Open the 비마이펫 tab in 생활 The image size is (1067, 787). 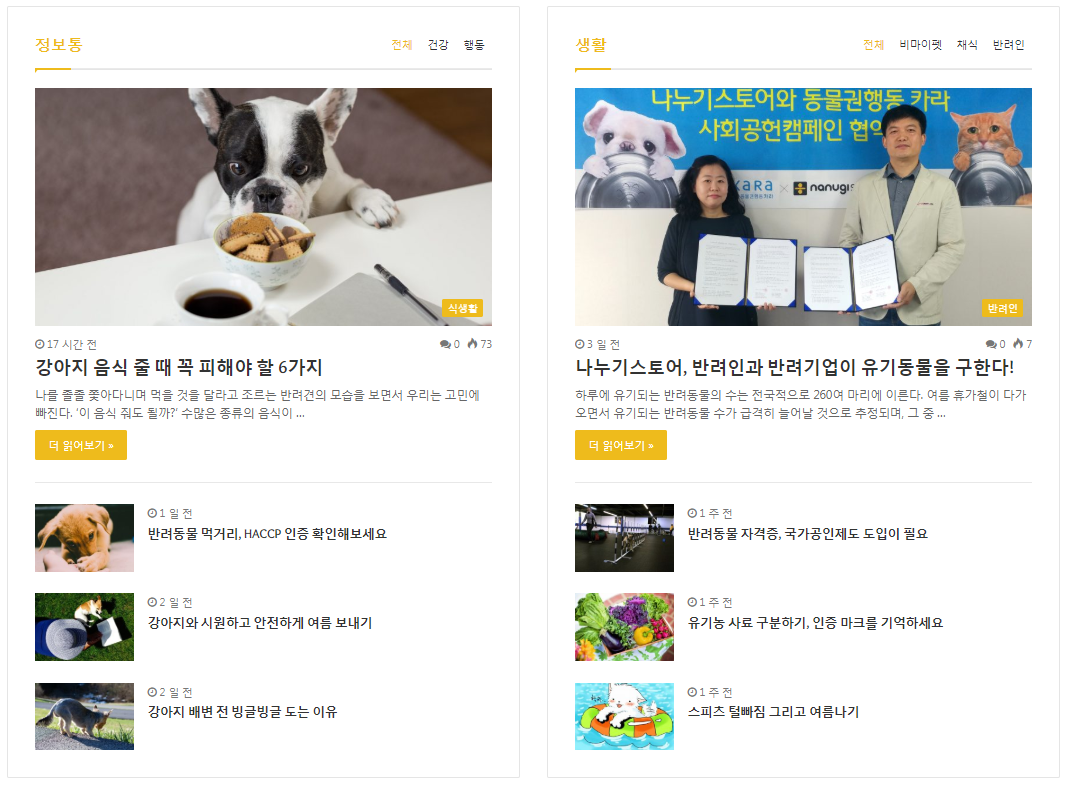[x=920, y=45]
